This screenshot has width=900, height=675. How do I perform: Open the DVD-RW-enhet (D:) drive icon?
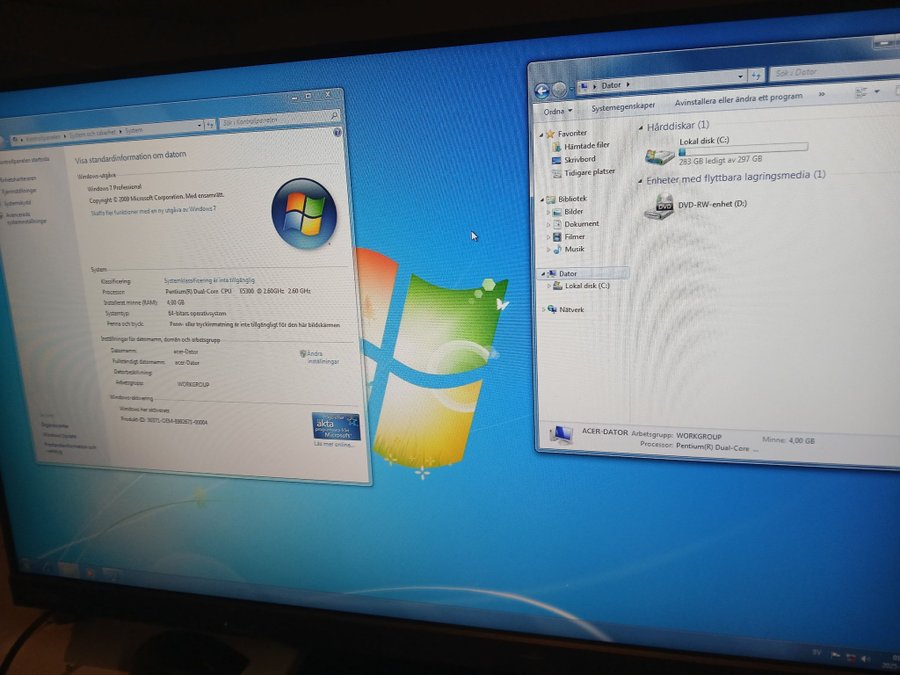659,206
